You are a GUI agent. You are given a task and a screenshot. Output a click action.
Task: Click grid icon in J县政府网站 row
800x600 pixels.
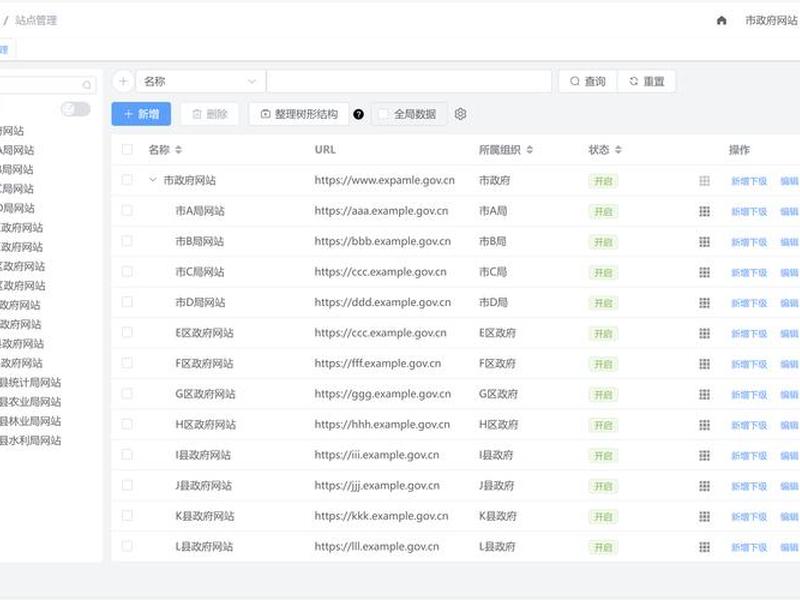click(705, 486)
